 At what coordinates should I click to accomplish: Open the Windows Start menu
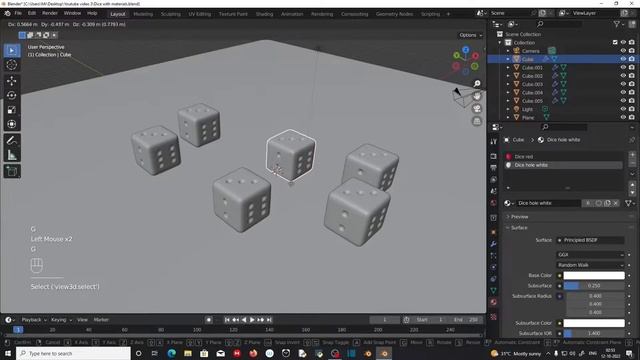[8, 353]
